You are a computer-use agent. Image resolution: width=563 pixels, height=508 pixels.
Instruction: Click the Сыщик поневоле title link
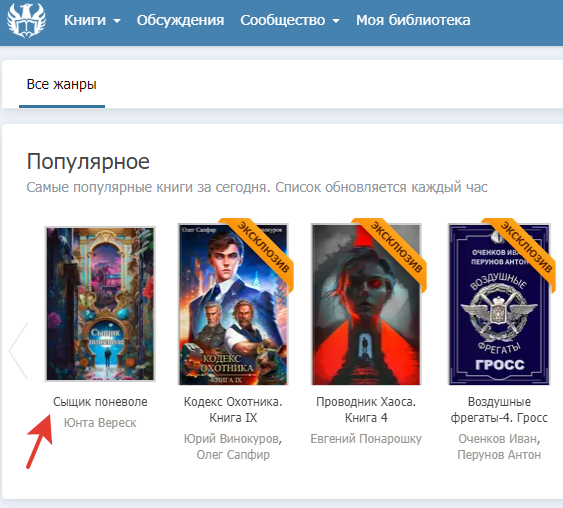click(x=100, y=402)
